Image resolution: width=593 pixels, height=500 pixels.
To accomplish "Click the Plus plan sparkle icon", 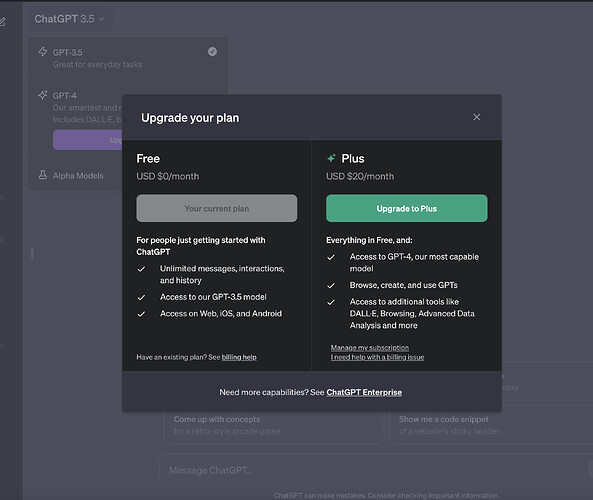I will [331, 158].
